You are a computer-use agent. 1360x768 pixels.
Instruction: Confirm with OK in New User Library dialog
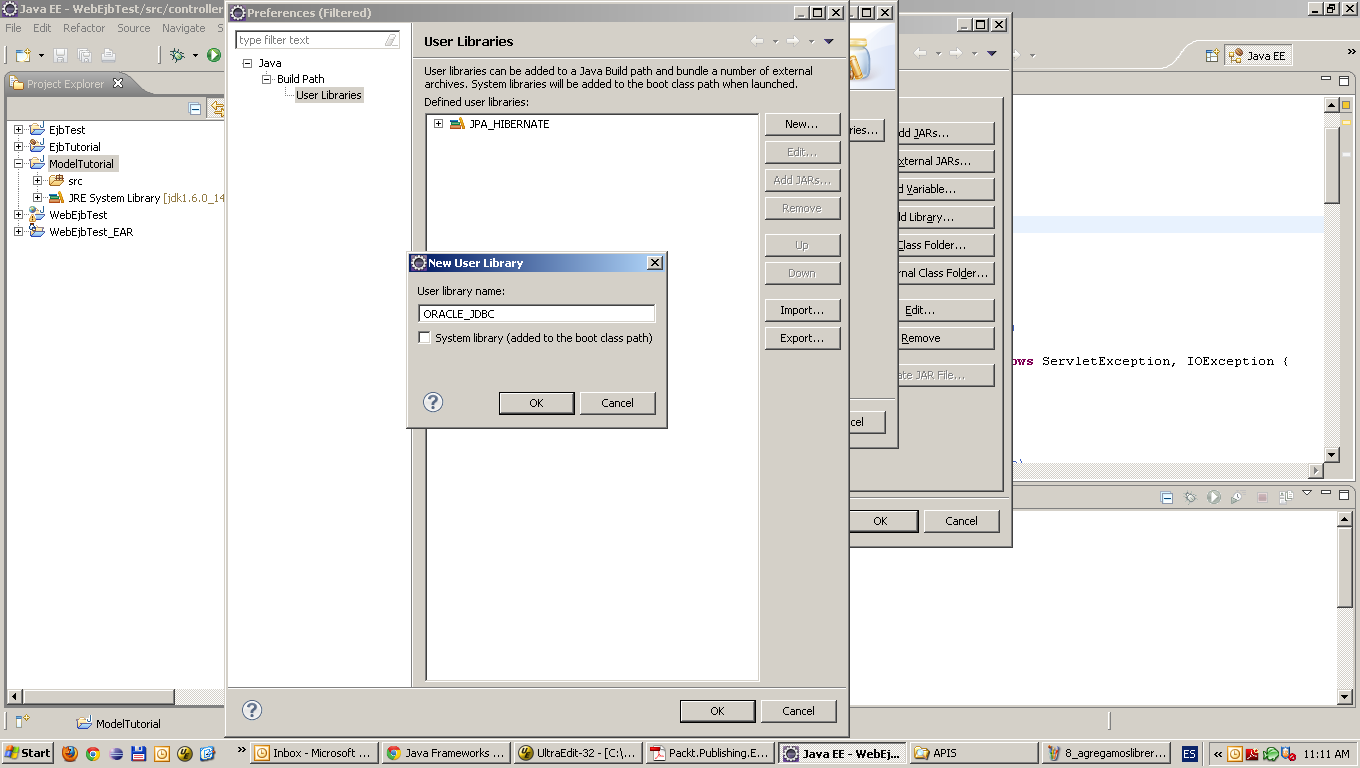click(x=536, y=402)
